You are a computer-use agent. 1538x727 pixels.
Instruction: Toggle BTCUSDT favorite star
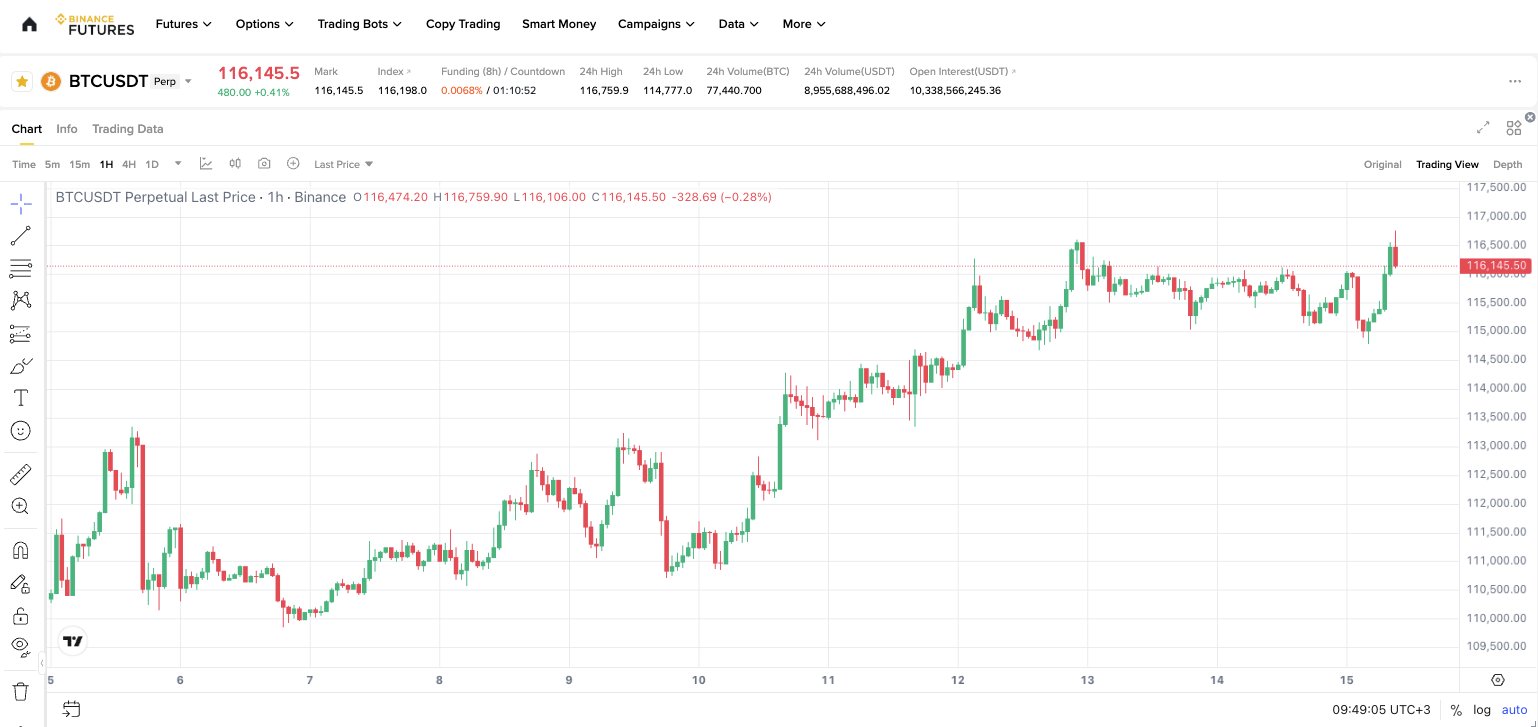[22, 82]
